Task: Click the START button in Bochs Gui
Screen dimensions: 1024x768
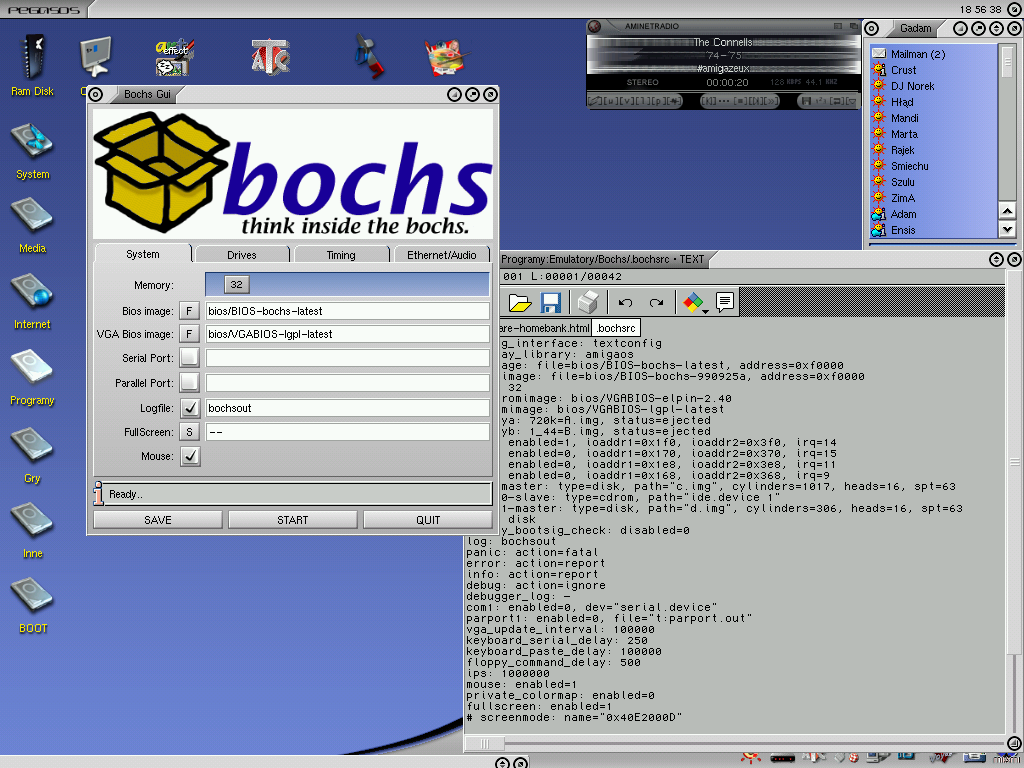Action: [x=293, y=520]
